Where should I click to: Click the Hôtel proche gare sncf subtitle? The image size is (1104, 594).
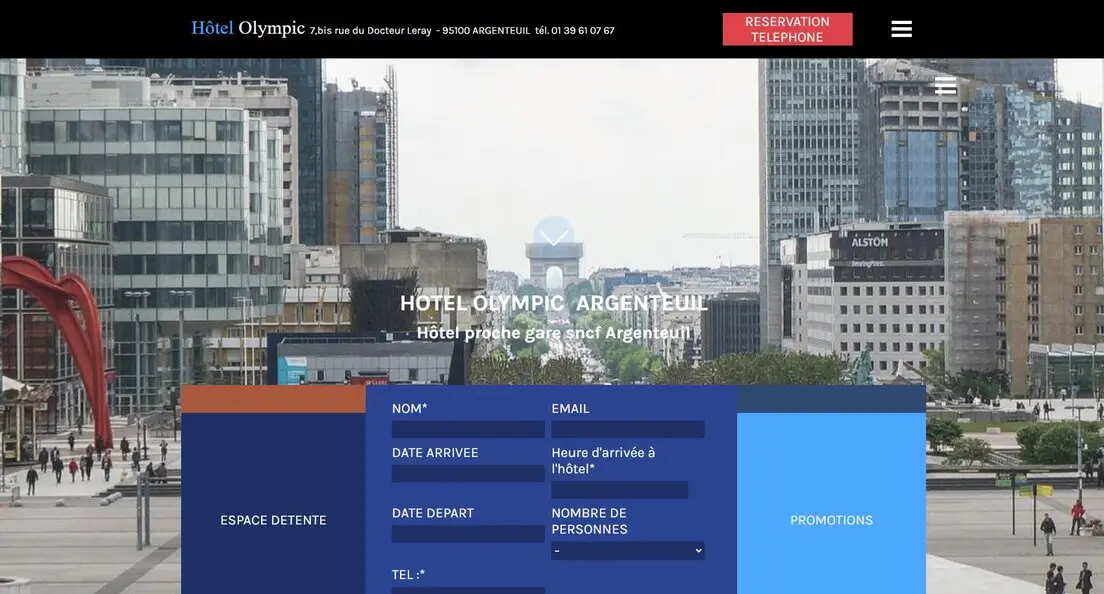pos(553,333)
